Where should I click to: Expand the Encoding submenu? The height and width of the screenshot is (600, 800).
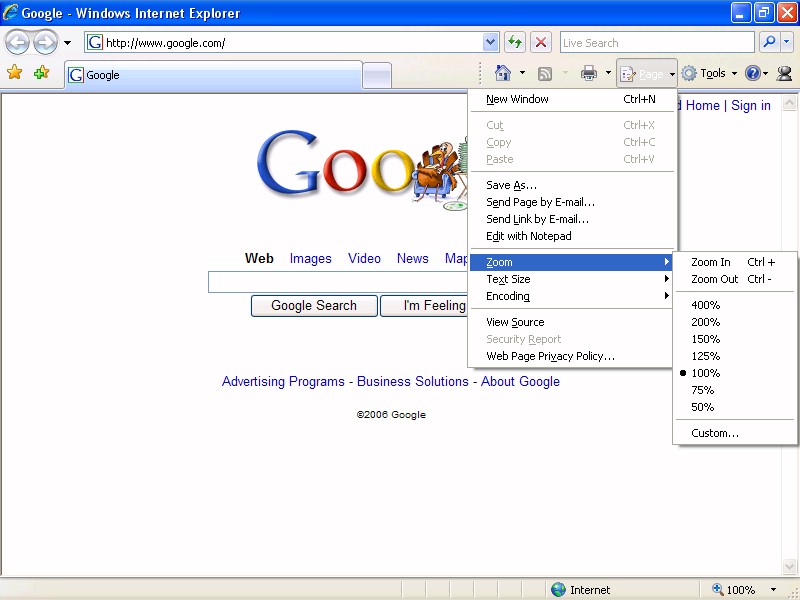[x=571, y=296]
